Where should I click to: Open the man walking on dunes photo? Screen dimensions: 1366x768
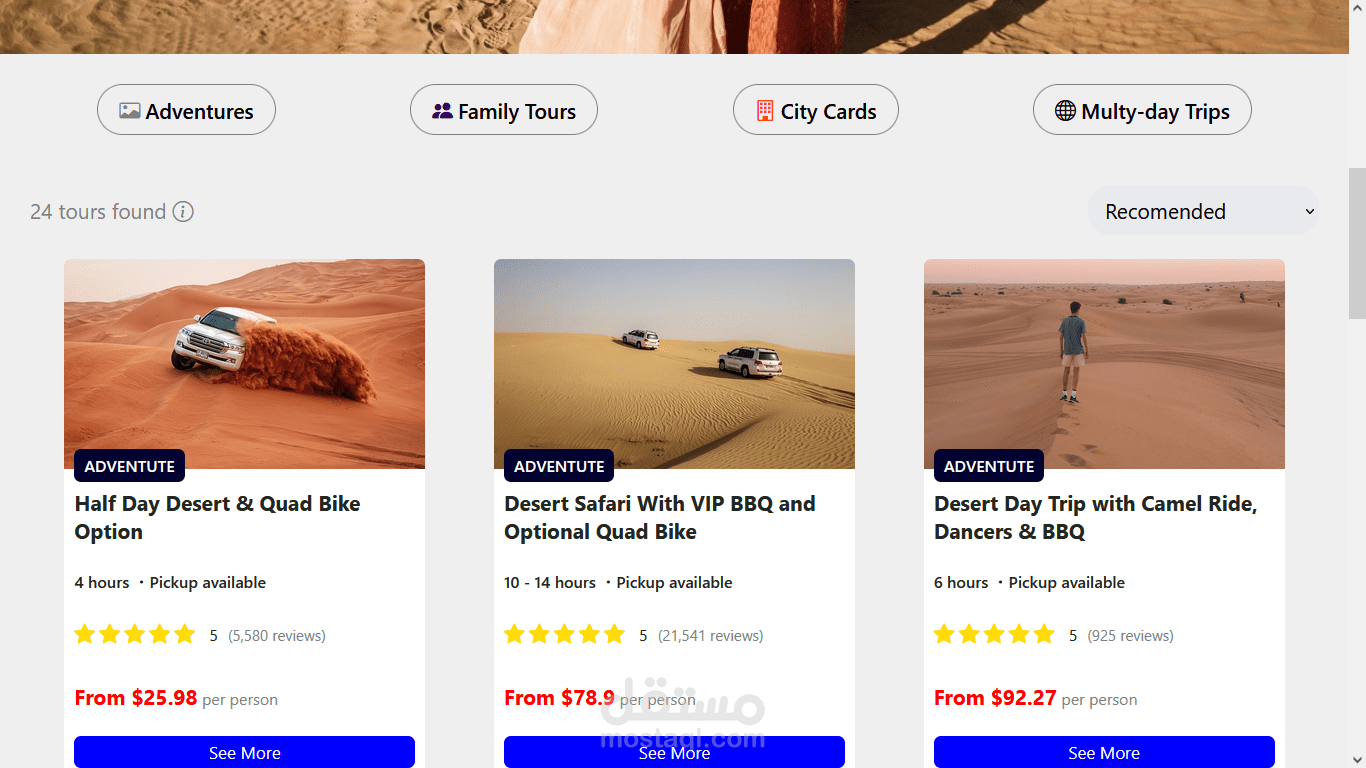pos(1104,364)
